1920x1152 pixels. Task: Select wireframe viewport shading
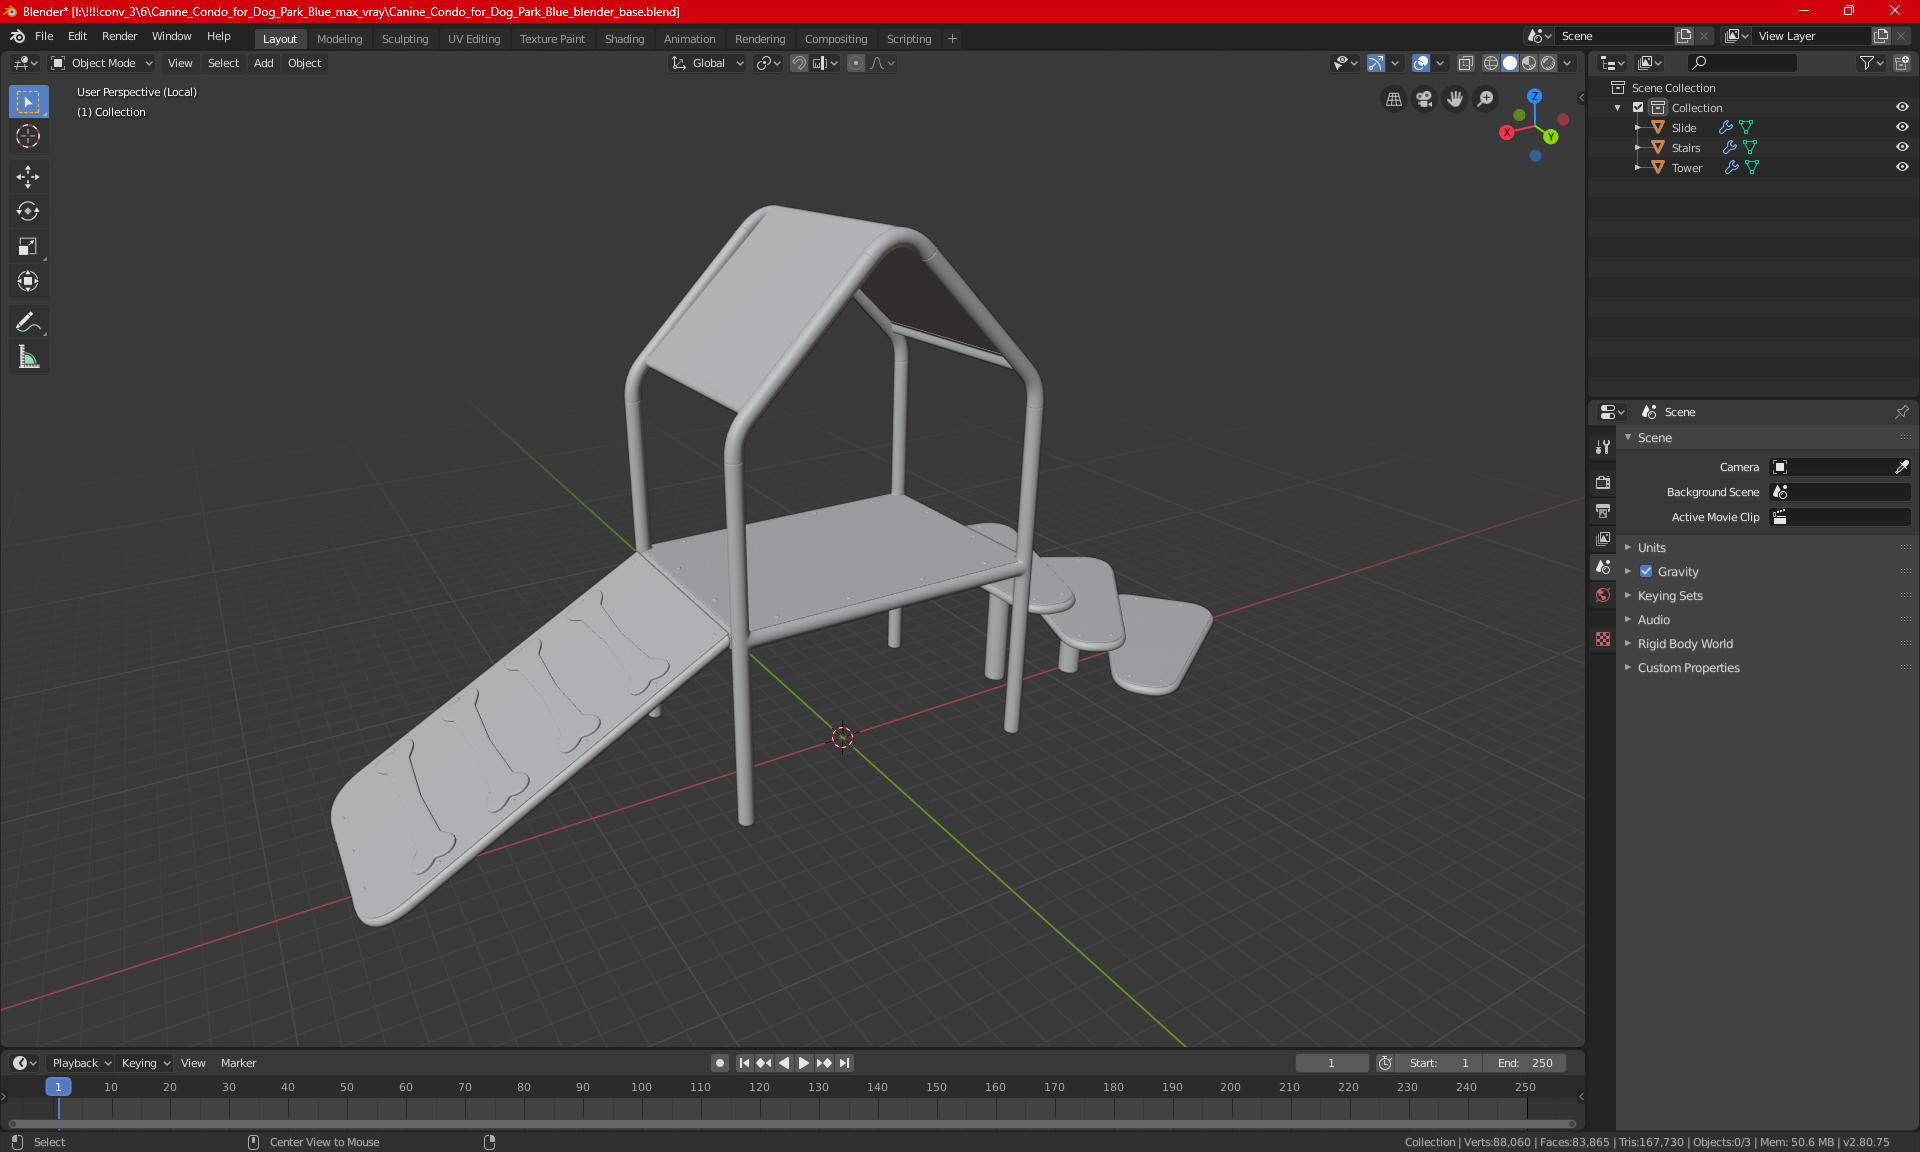click(1490, 63)
